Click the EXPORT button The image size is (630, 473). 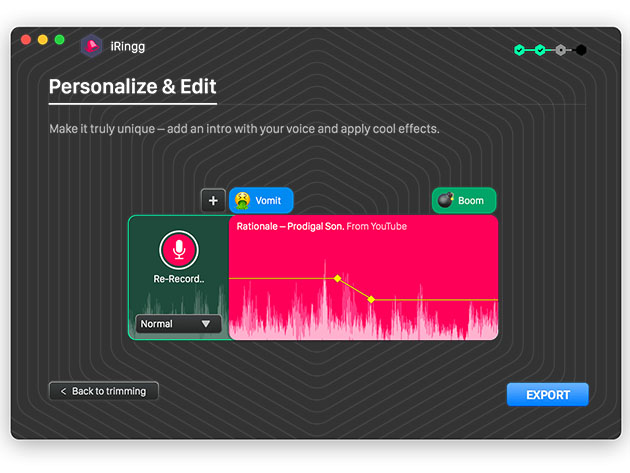[548, 395]
